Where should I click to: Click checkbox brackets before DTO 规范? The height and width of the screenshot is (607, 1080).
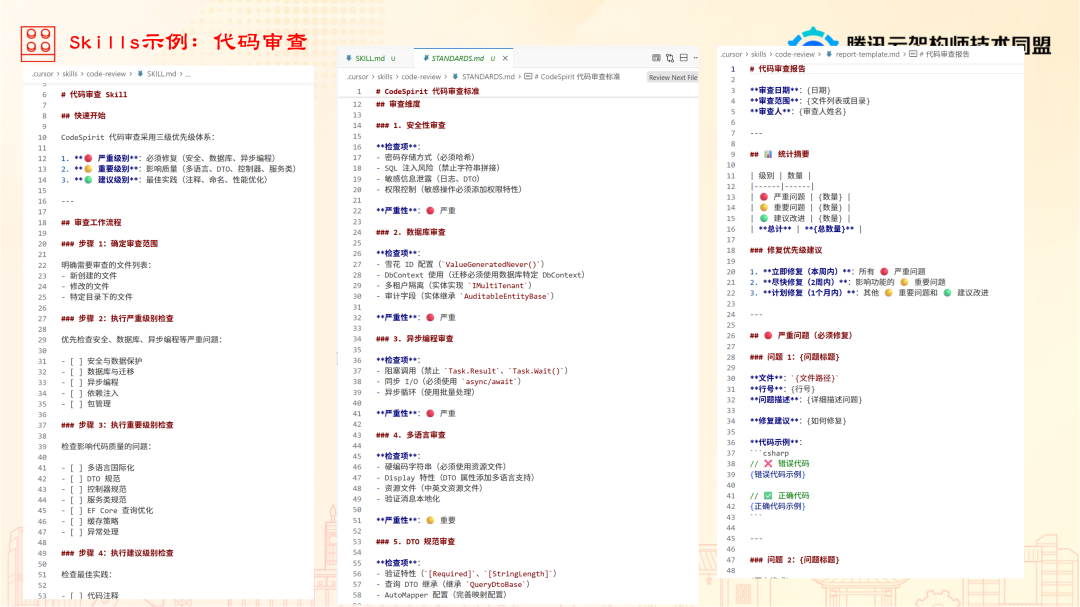coord(76,478)
